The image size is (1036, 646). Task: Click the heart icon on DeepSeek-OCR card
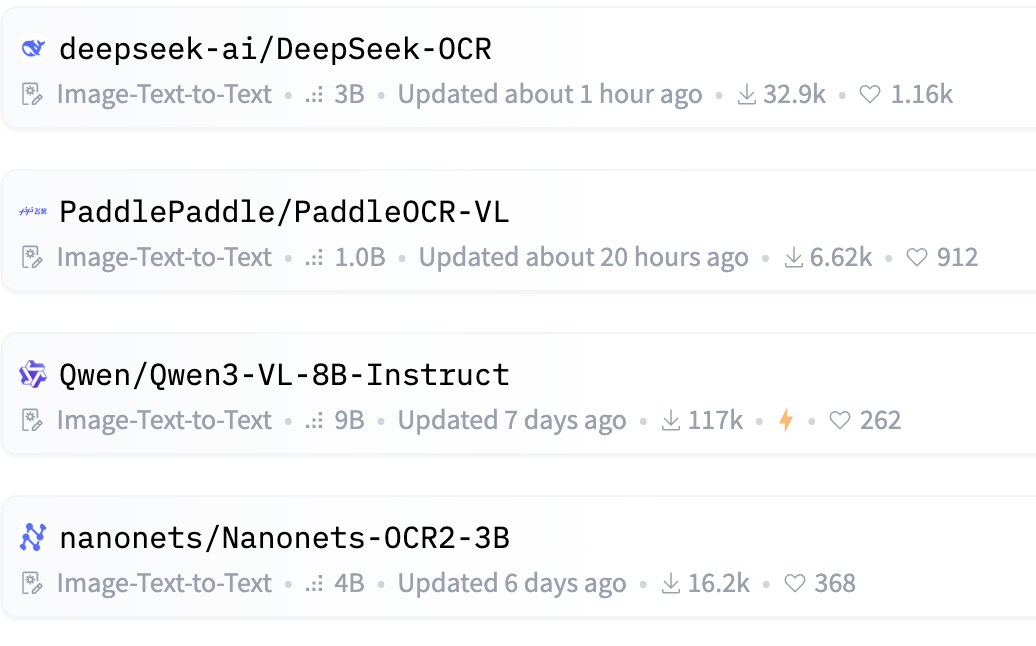coord(870,95)
